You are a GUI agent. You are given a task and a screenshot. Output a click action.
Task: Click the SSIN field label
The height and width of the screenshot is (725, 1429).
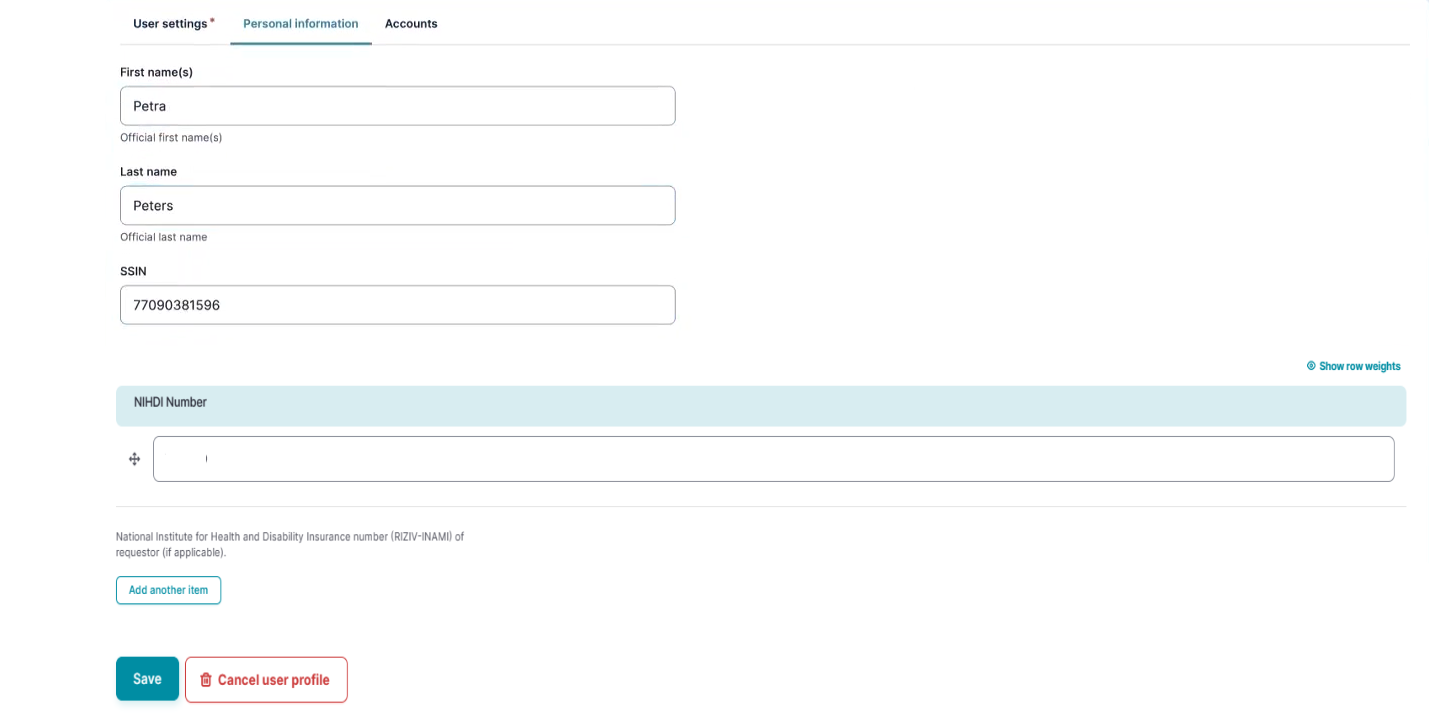tap(134, 271)
